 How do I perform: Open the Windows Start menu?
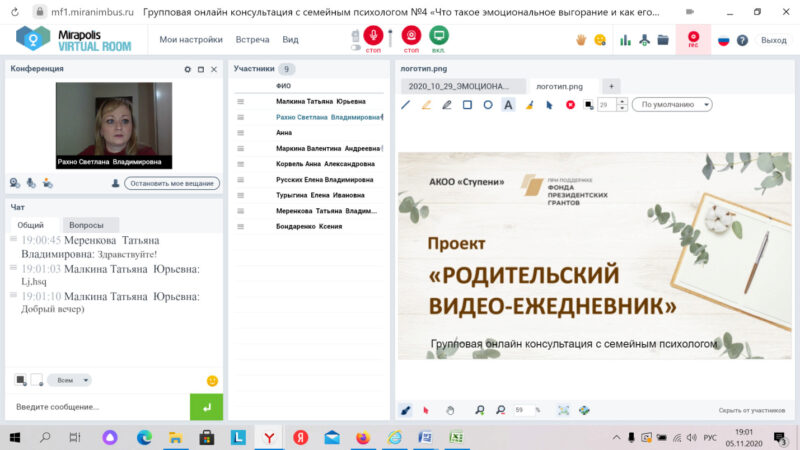[x=15, y=437]
